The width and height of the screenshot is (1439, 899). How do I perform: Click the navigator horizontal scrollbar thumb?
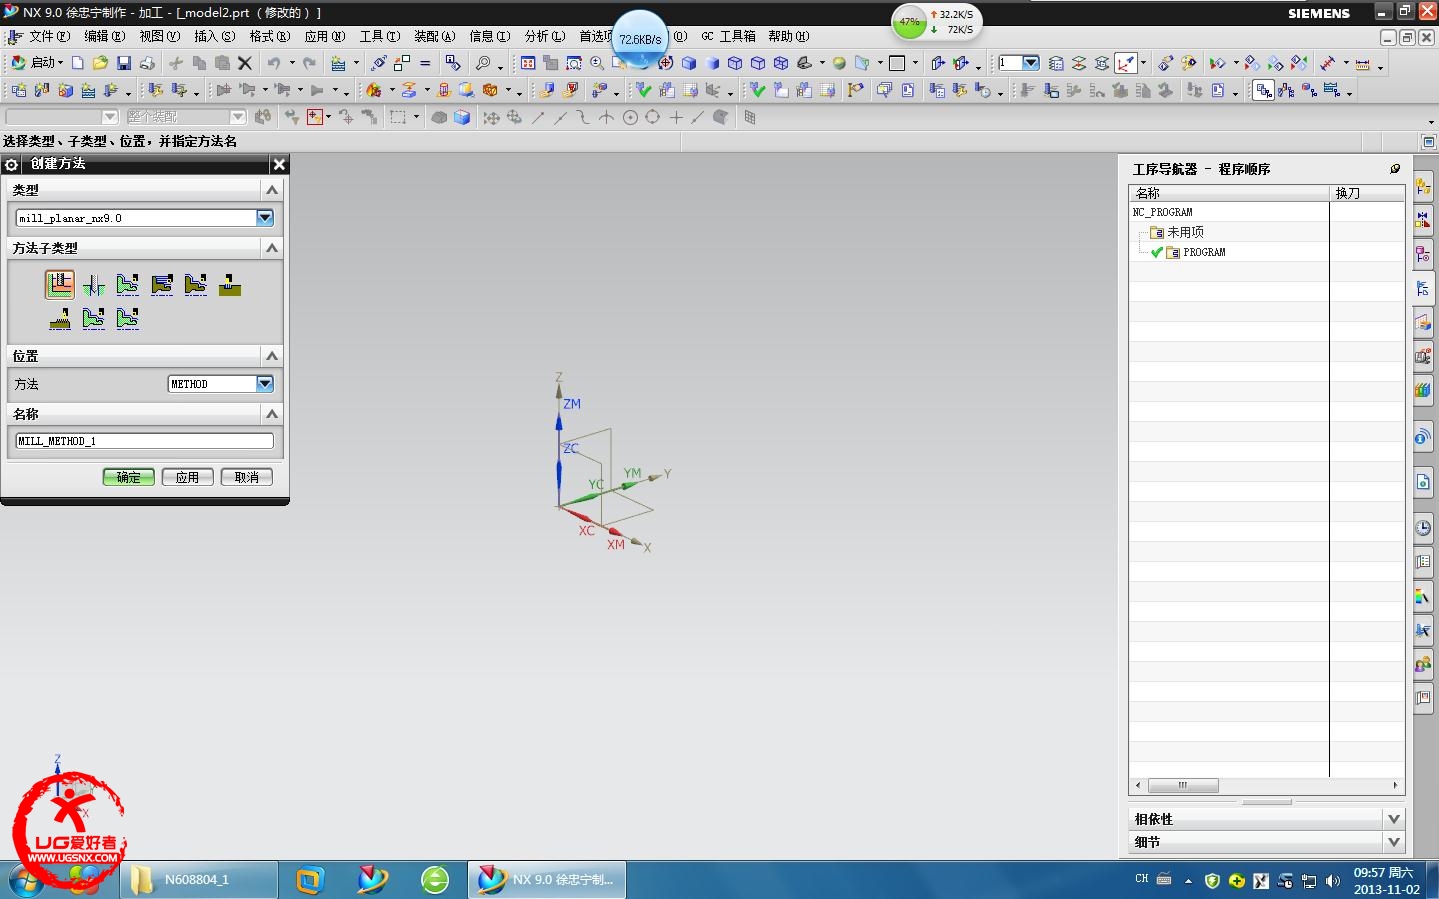click(x=1183, y=785)
